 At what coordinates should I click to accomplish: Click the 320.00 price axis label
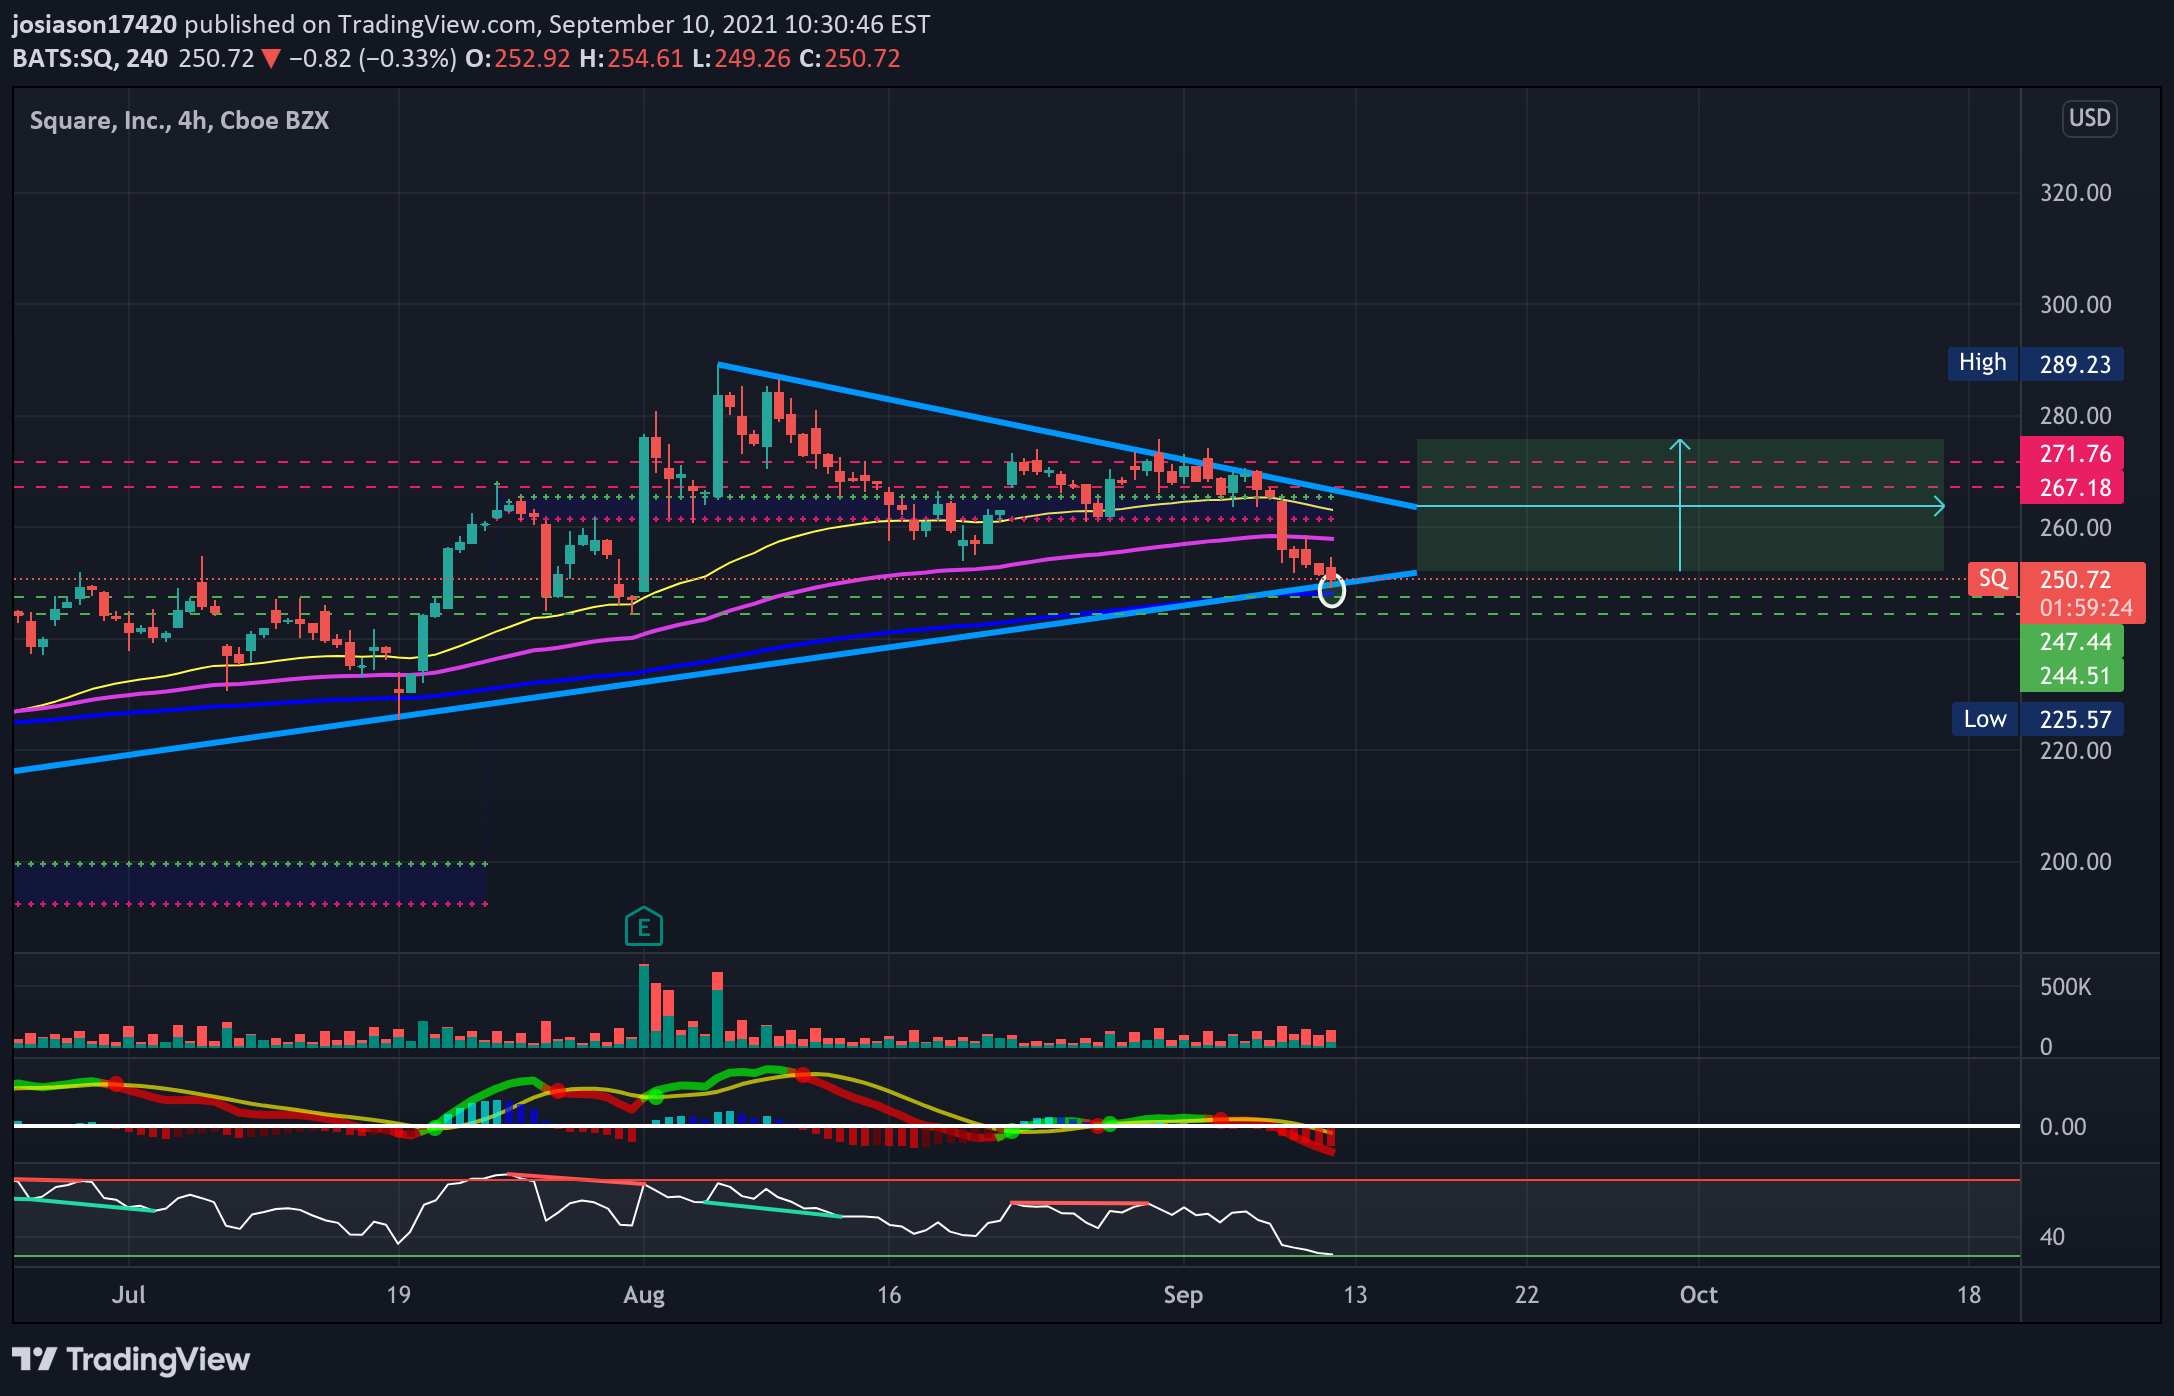tap(2075, 193)
